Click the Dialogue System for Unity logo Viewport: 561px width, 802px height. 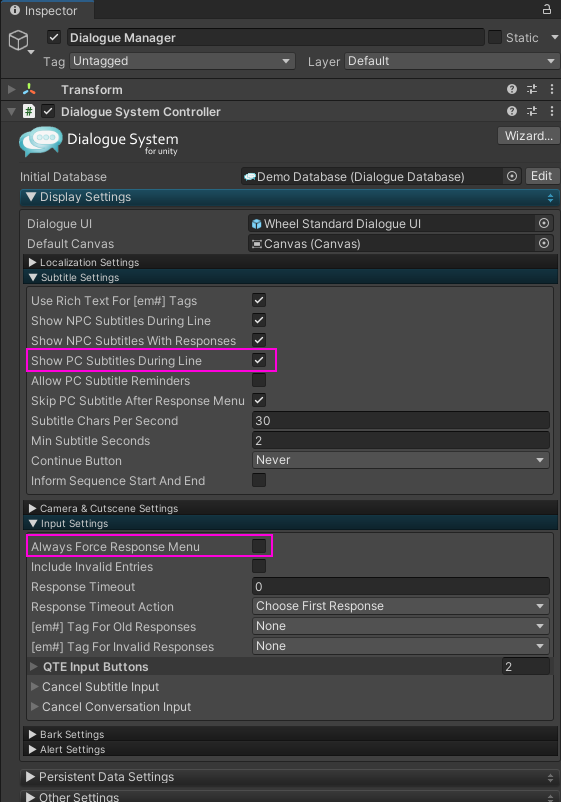tap(99, 142)
